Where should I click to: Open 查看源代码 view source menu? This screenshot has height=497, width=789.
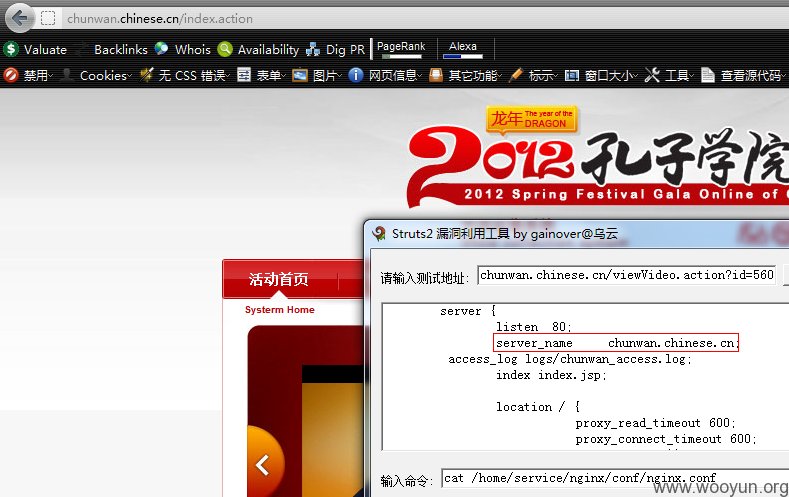tap(753, 75)
